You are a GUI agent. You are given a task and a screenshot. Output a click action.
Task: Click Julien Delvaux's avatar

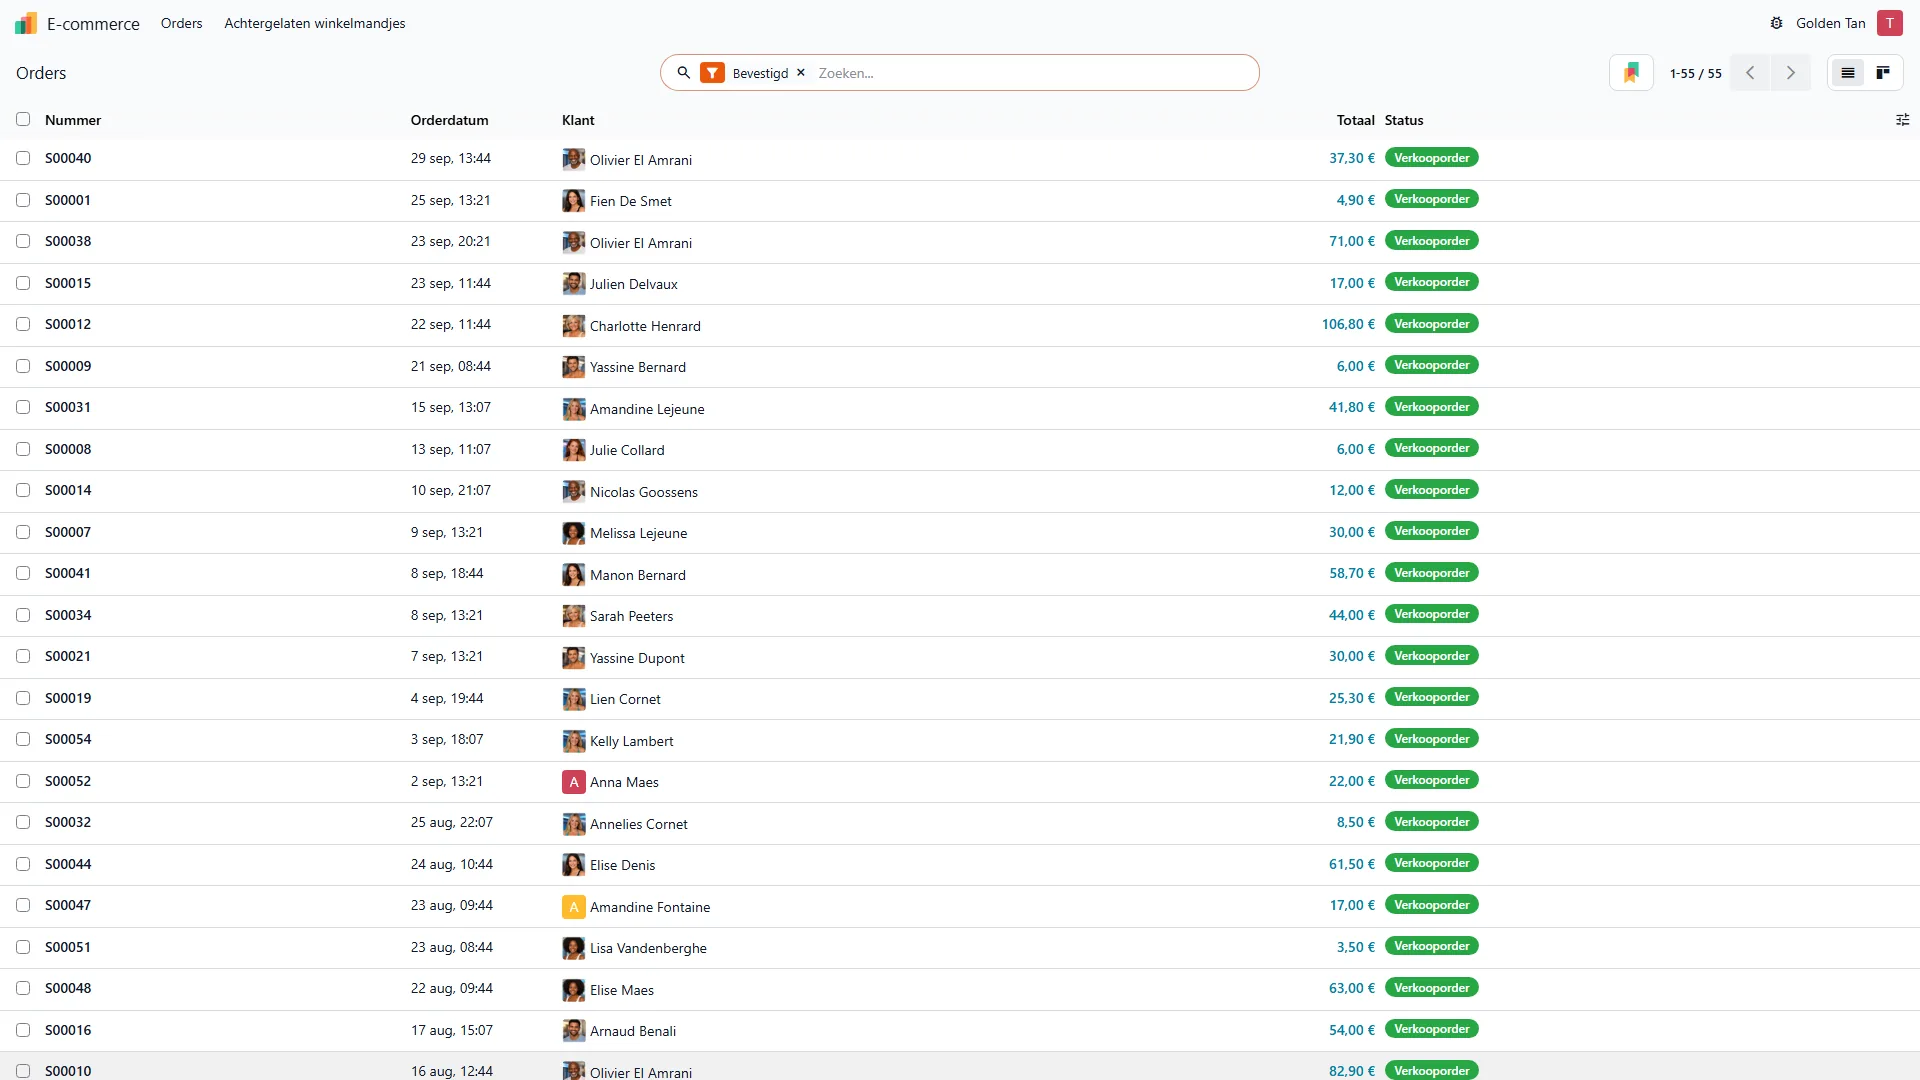tap(573, 284)
